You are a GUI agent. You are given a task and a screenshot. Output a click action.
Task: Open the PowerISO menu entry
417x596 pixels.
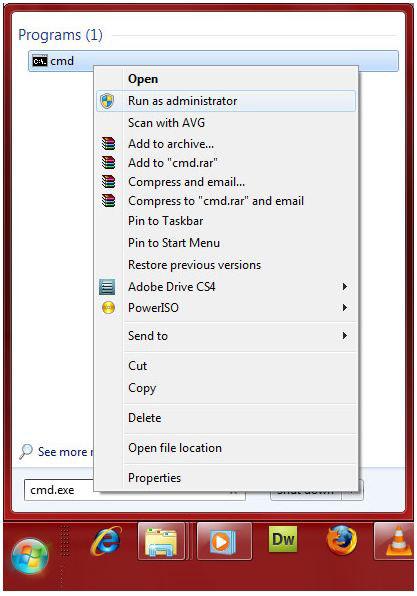226,308
